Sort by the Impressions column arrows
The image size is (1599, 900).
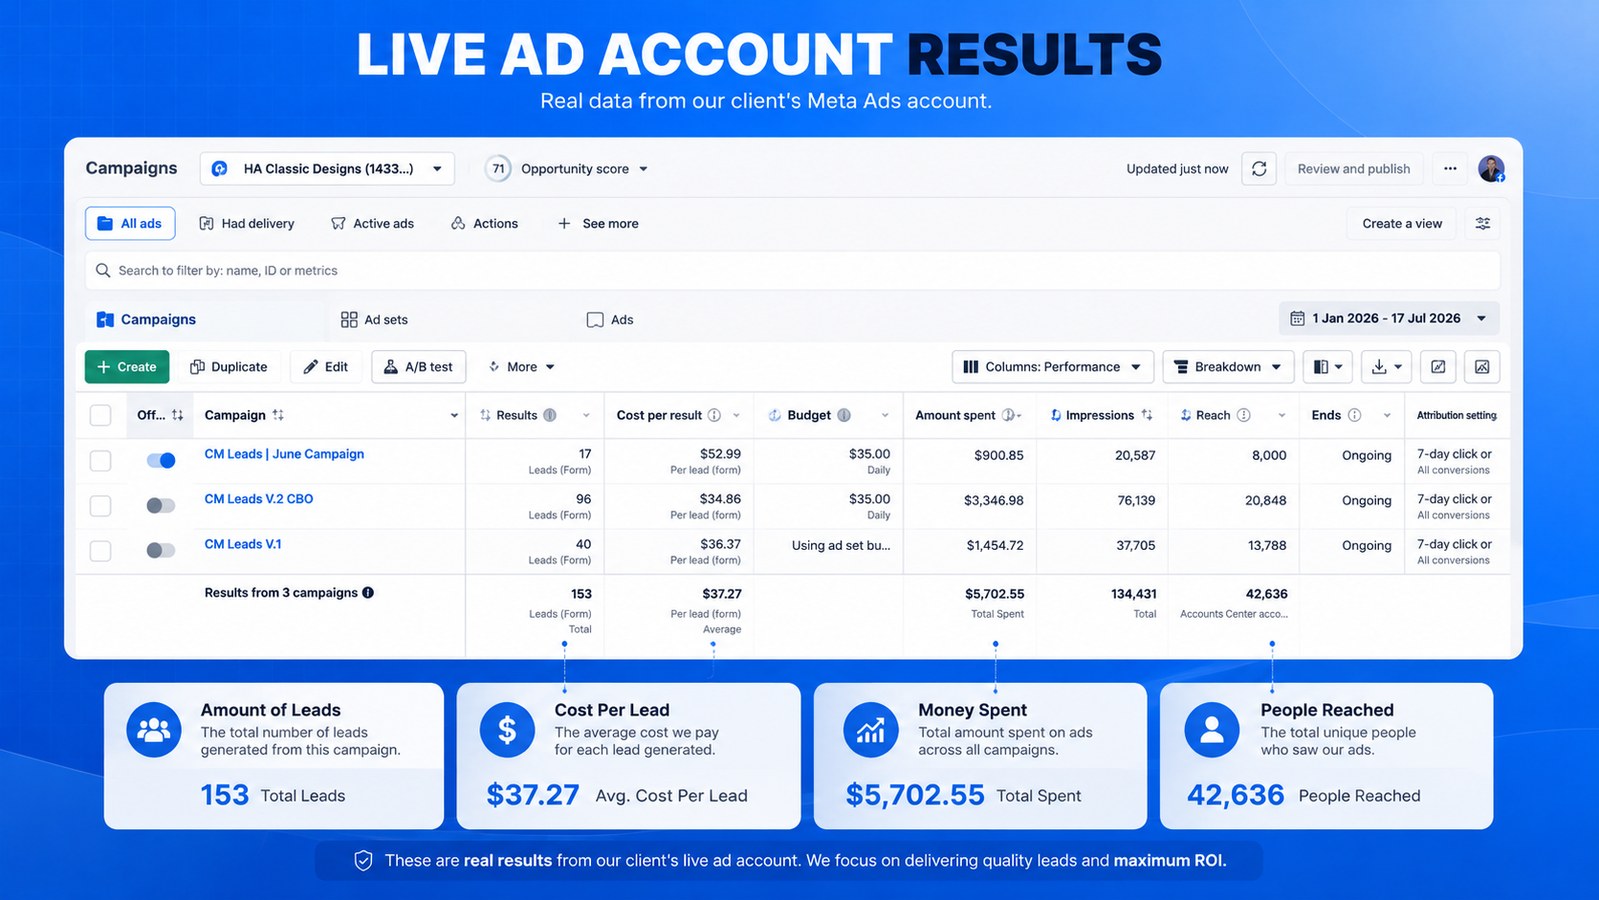1147,415
